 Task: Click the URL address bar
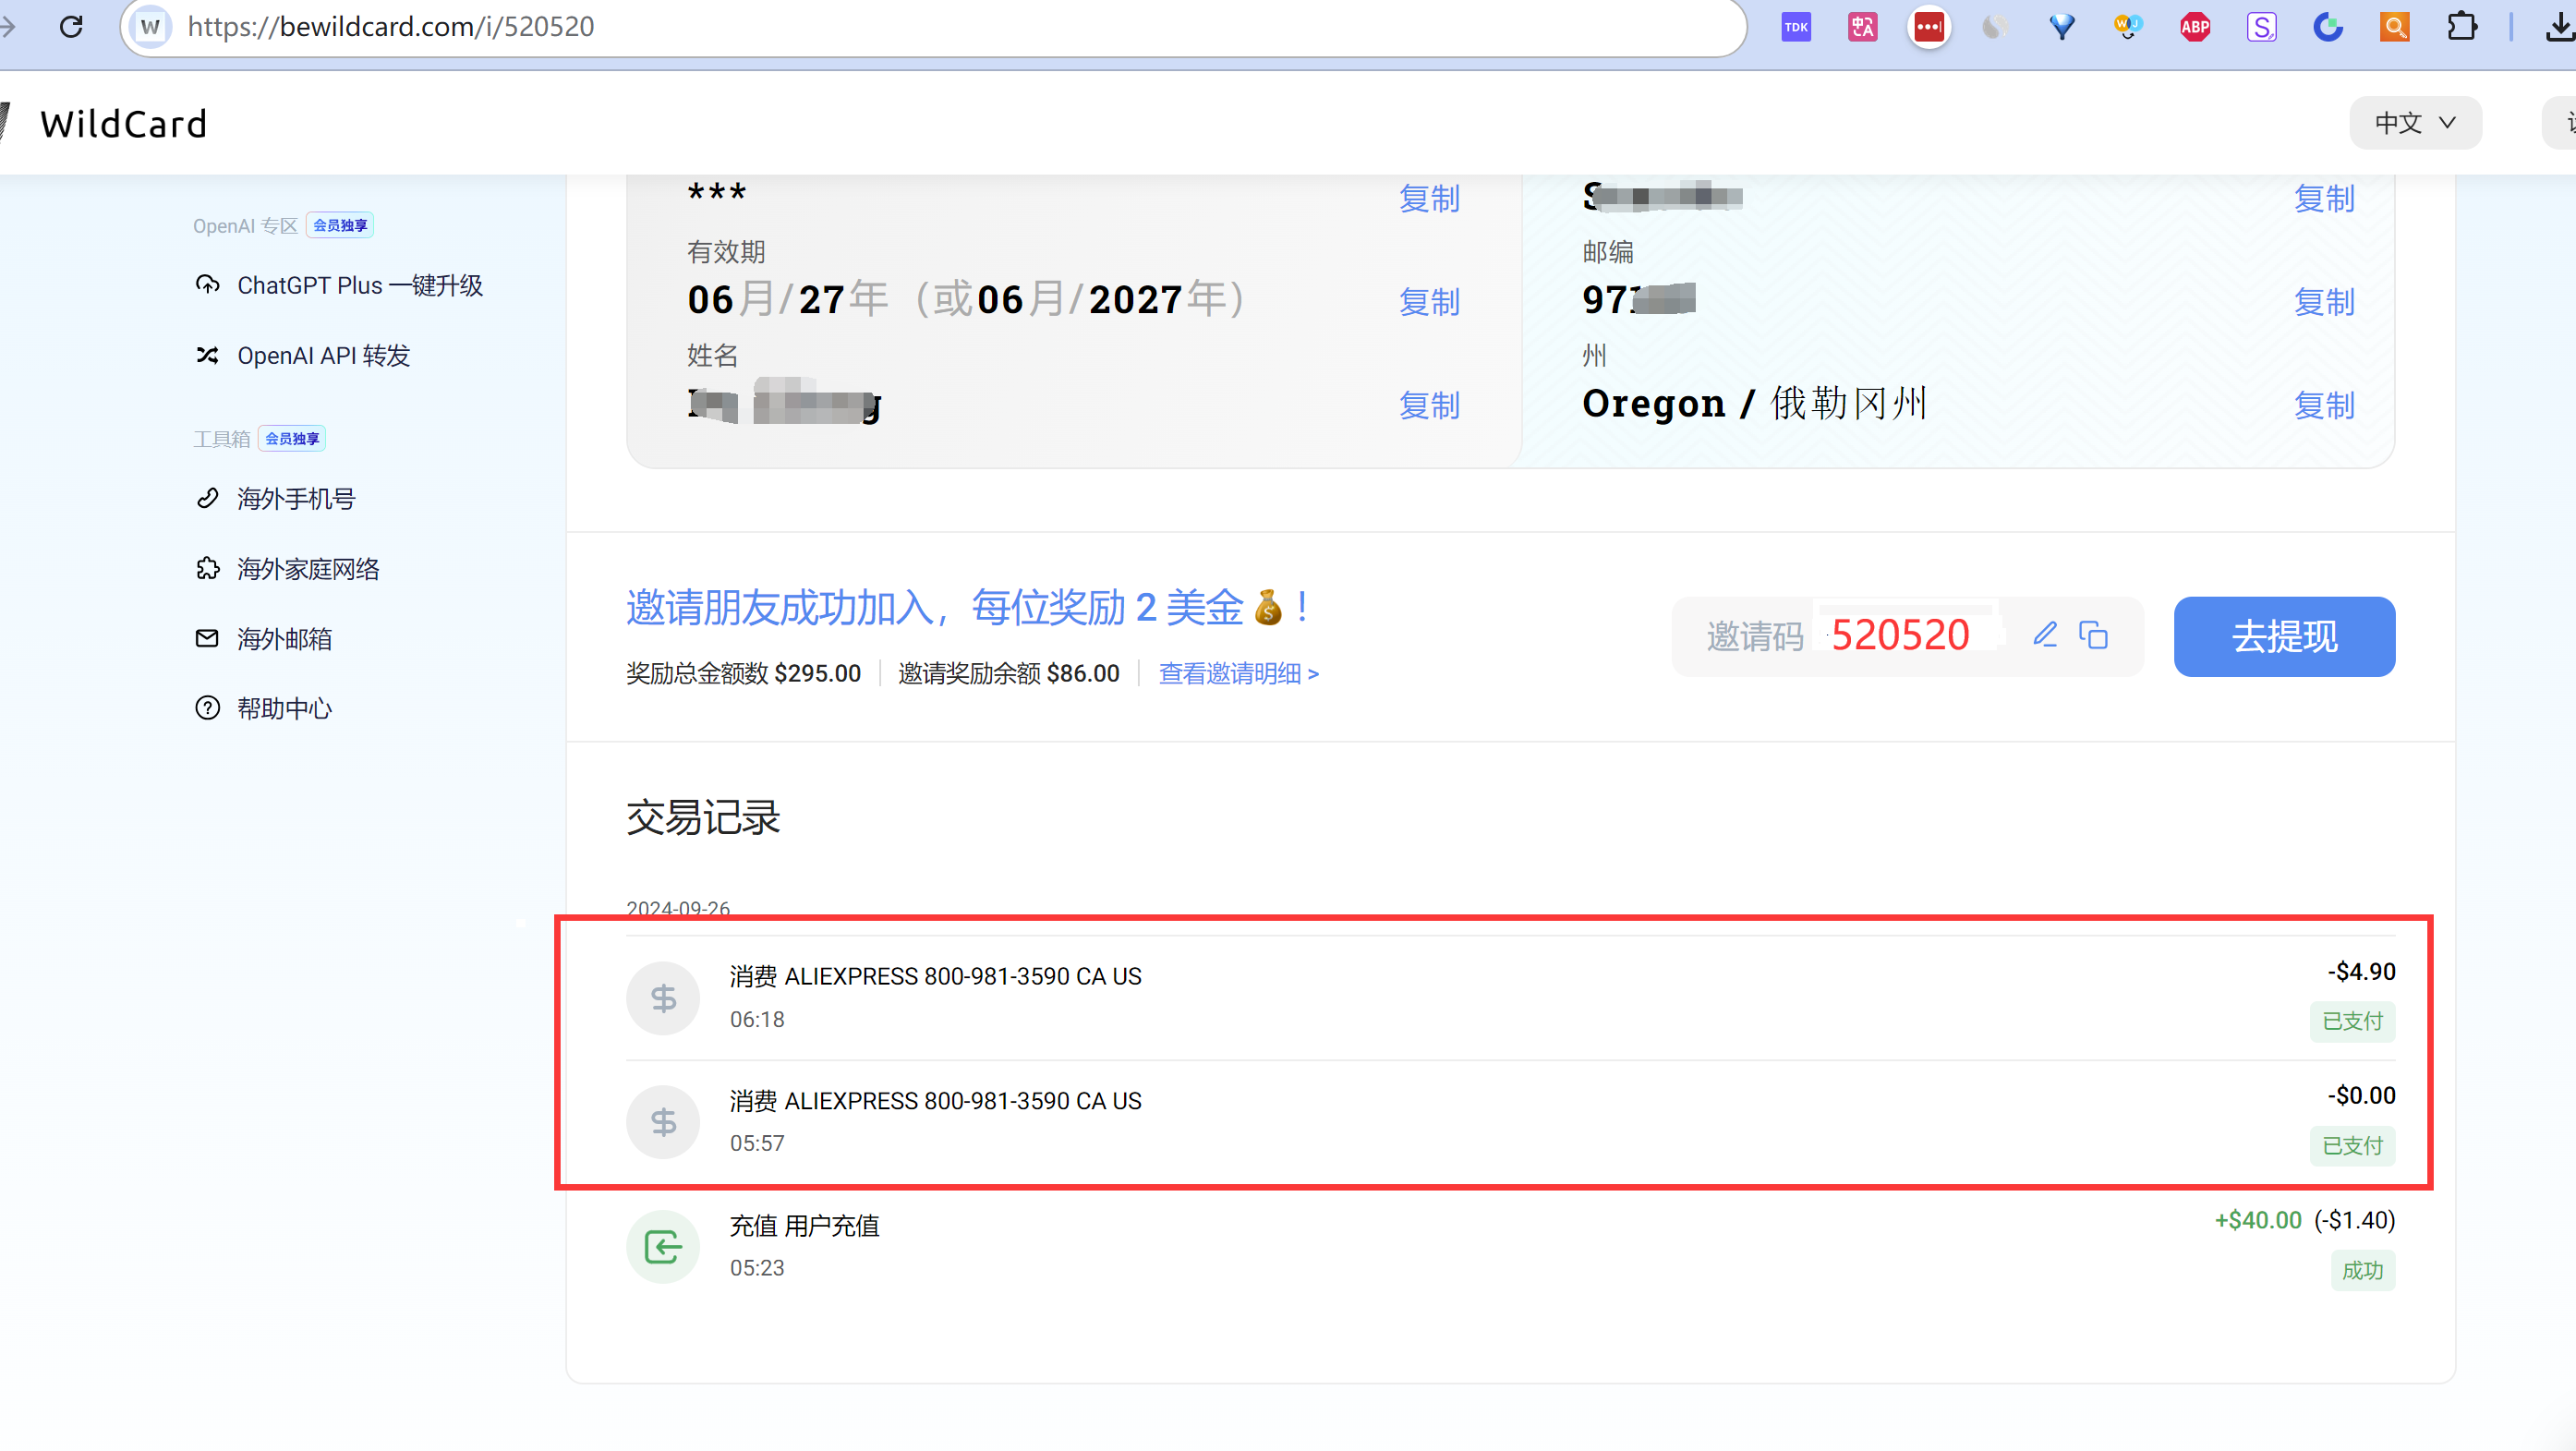[x=932, y=27]
